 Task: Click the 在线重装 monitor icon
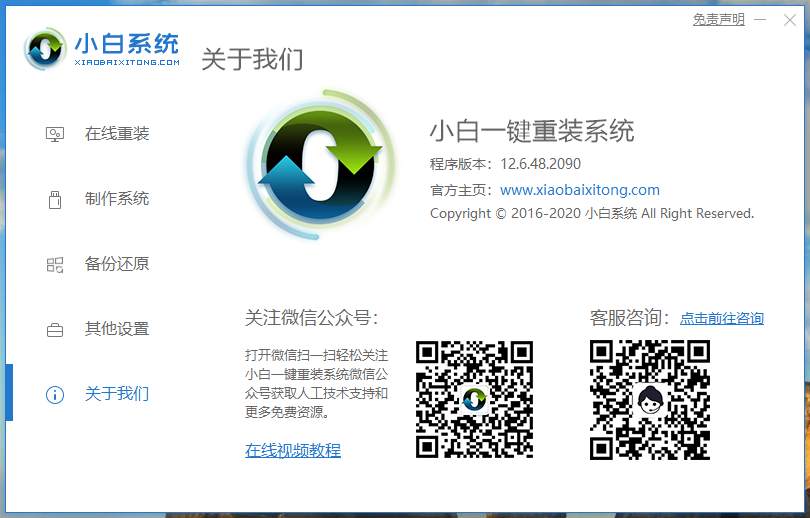(x=55, y=134)
